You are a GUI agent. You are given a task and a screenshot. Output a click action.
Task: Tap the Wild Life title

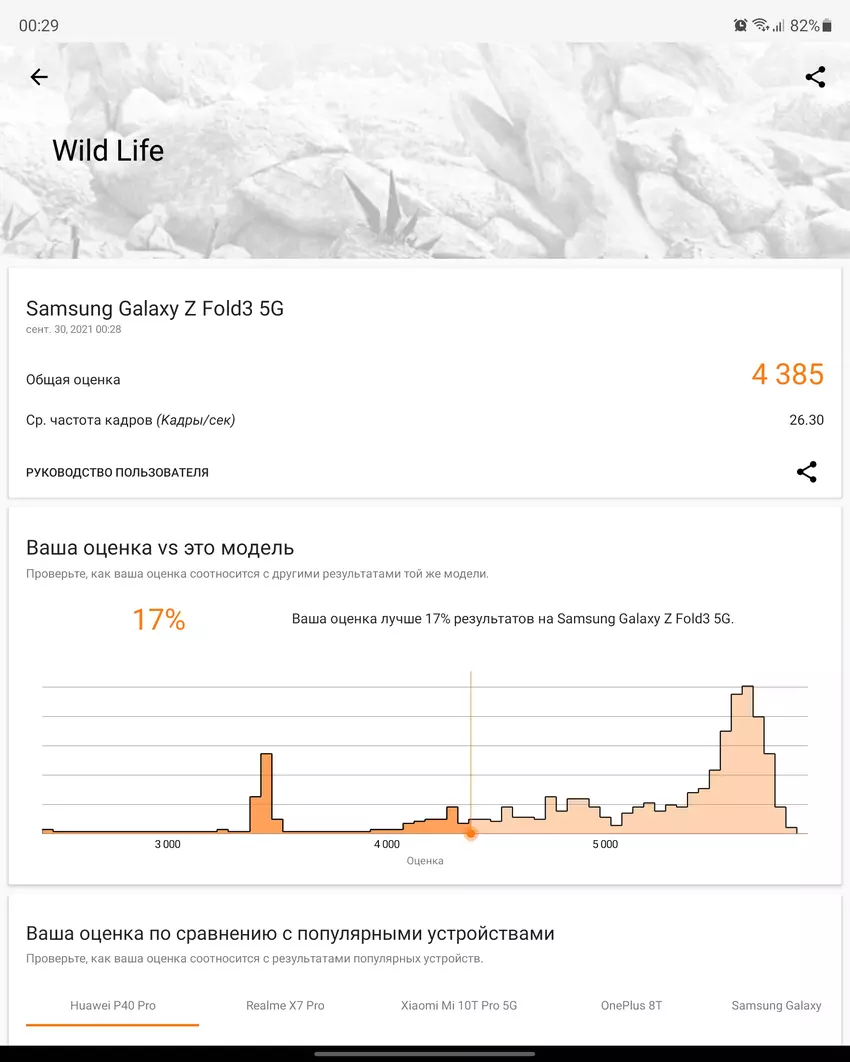tap(108, 151)
